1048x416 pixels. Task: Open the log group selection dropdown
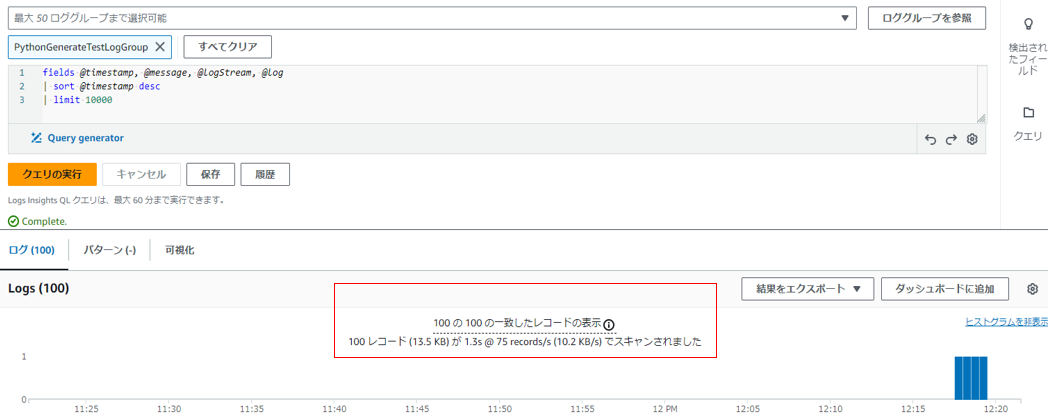coord(432,19)
